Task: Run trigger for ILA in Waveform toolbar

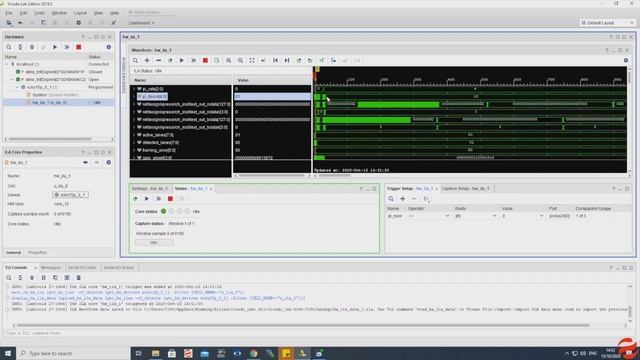Action: (x=182, y=60)
